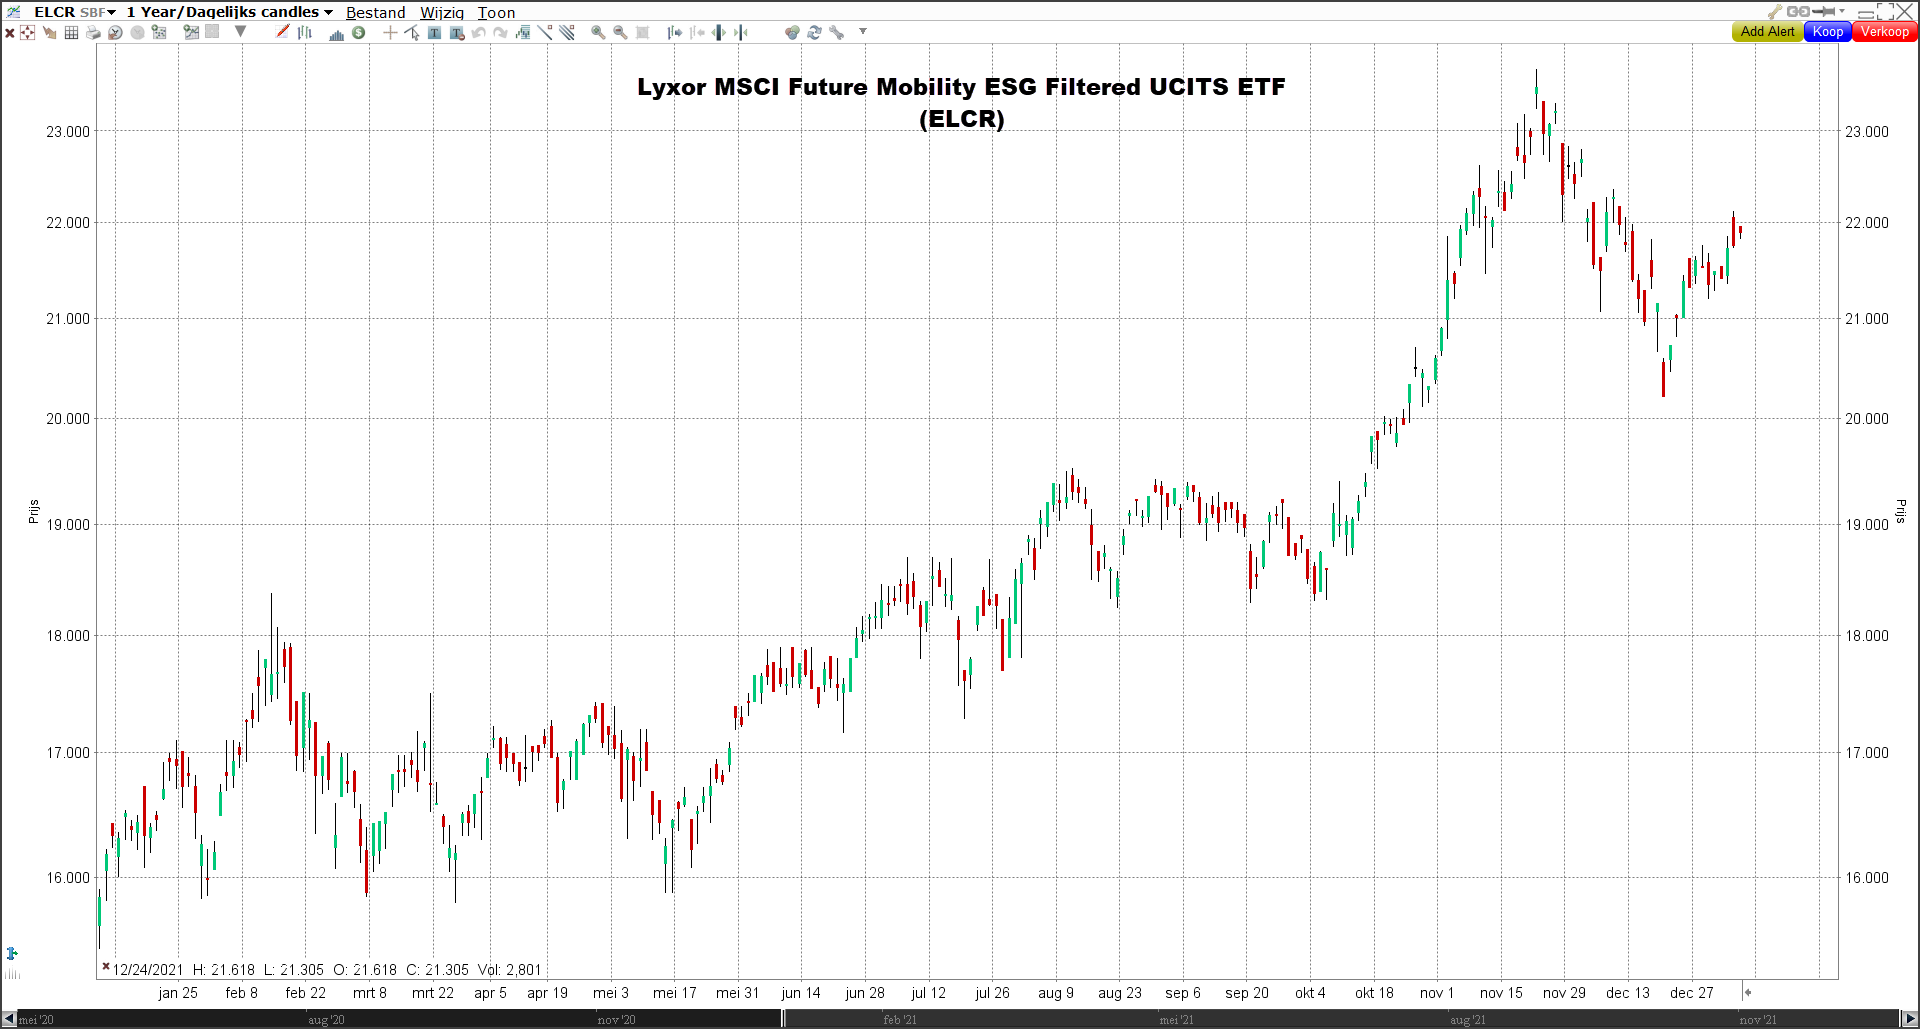Open the 1 Year/Dagelijks candles timeframe dropdown

[229, 12]
